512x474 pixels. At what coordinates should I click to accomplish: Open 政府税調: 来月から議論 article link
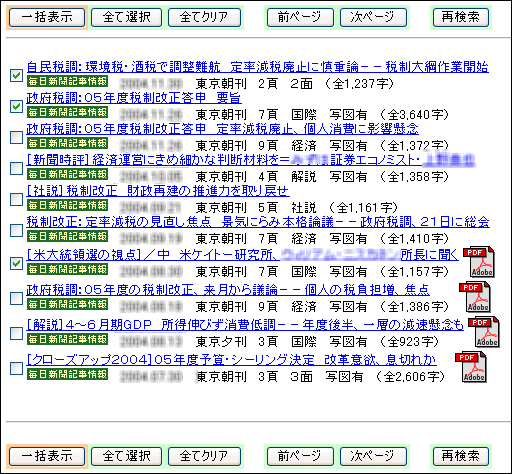[x=228, y=290]
